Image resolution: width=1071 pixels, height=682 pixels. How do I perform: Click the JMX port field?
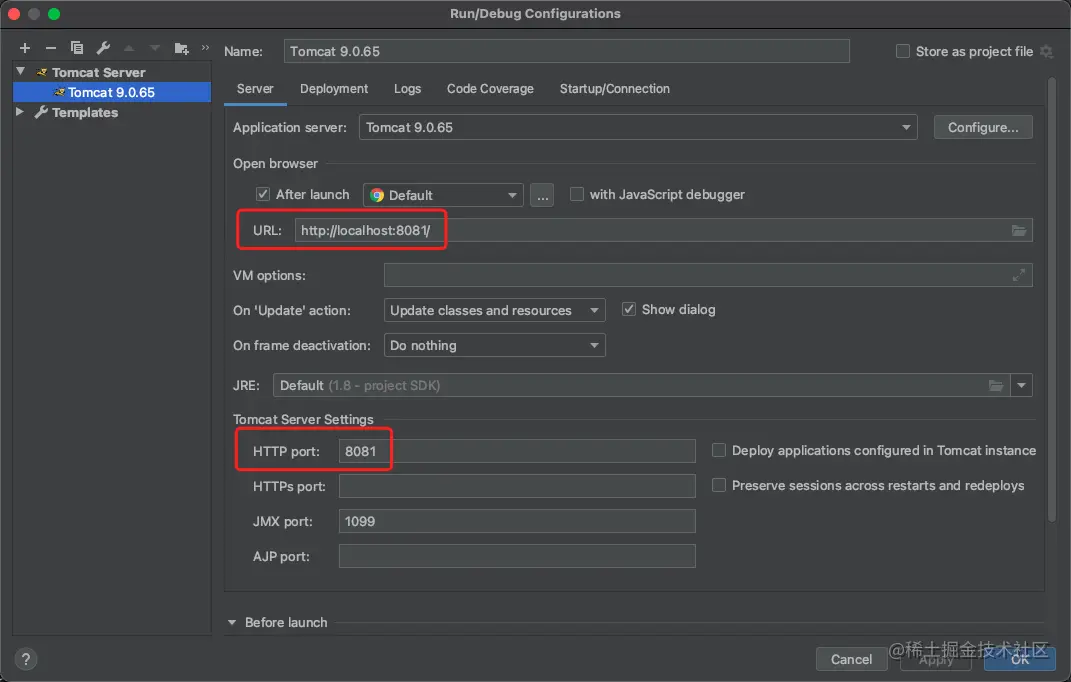coord(517,521)
